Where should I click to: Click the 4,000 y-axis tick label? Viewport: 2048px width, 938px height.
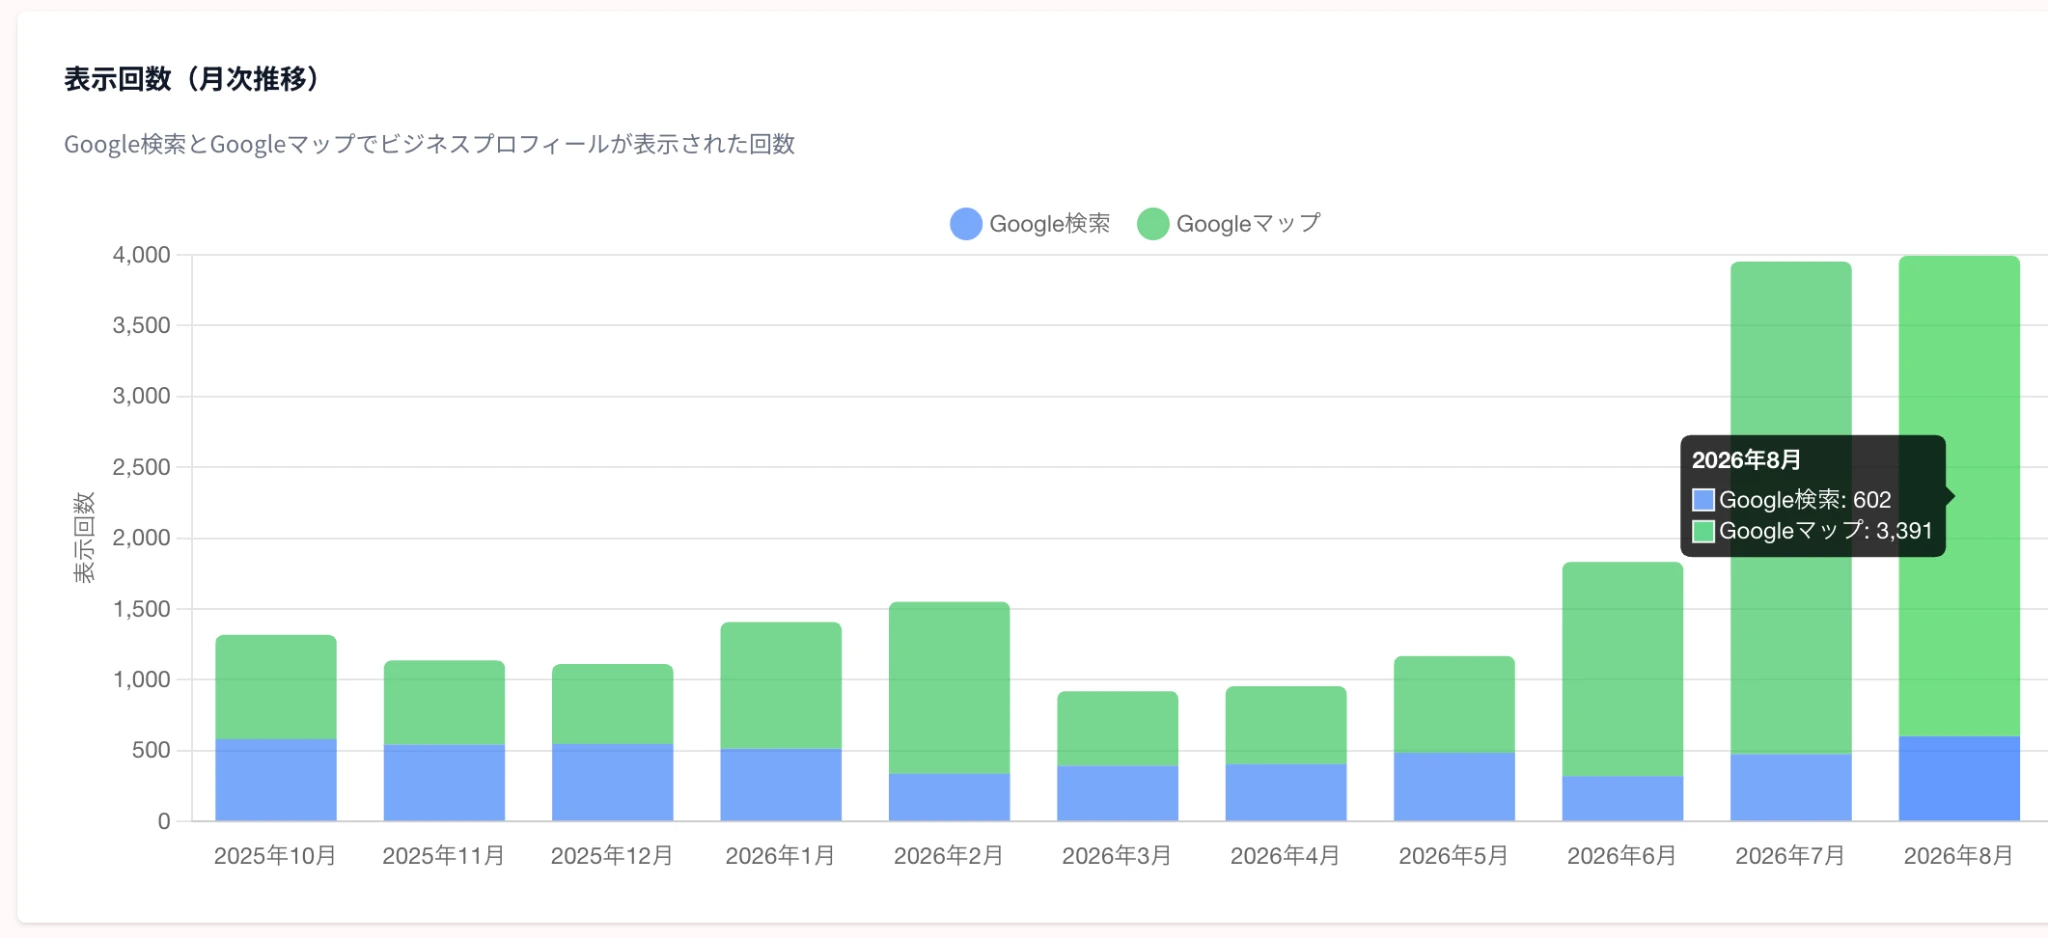click(141, 255)
